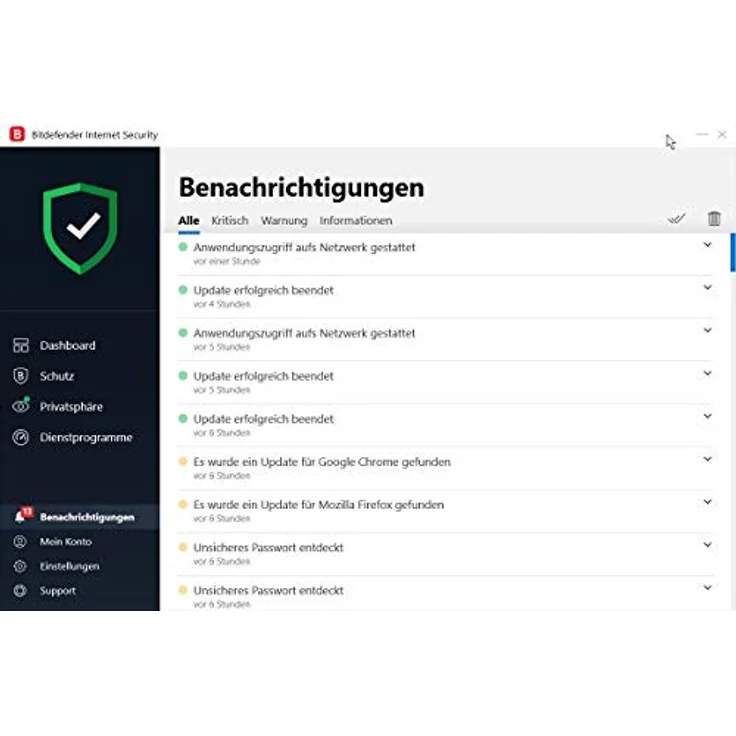Expand Update erfolgreich beendet vor 6 Stunden
The image size is (736, 736).
pyautogui.click(x=707, y=416)
